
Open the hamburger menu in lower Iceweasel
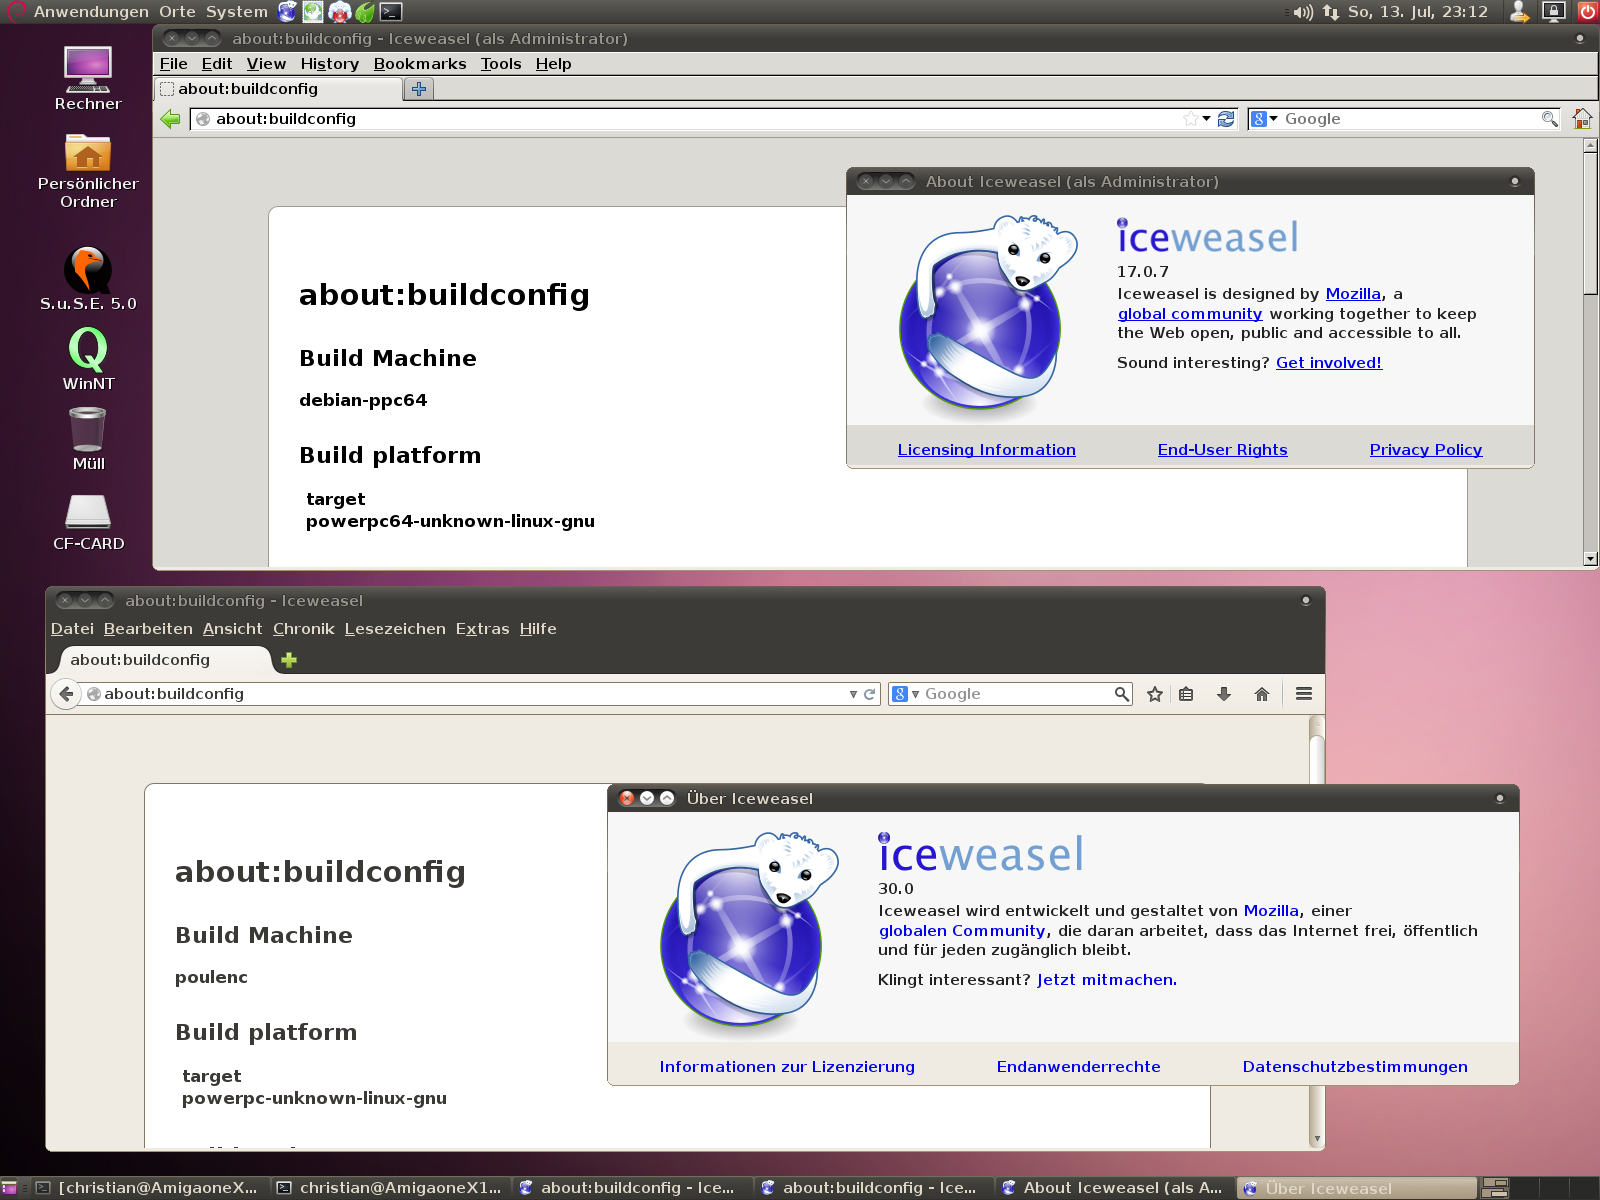click(1303, 694)
